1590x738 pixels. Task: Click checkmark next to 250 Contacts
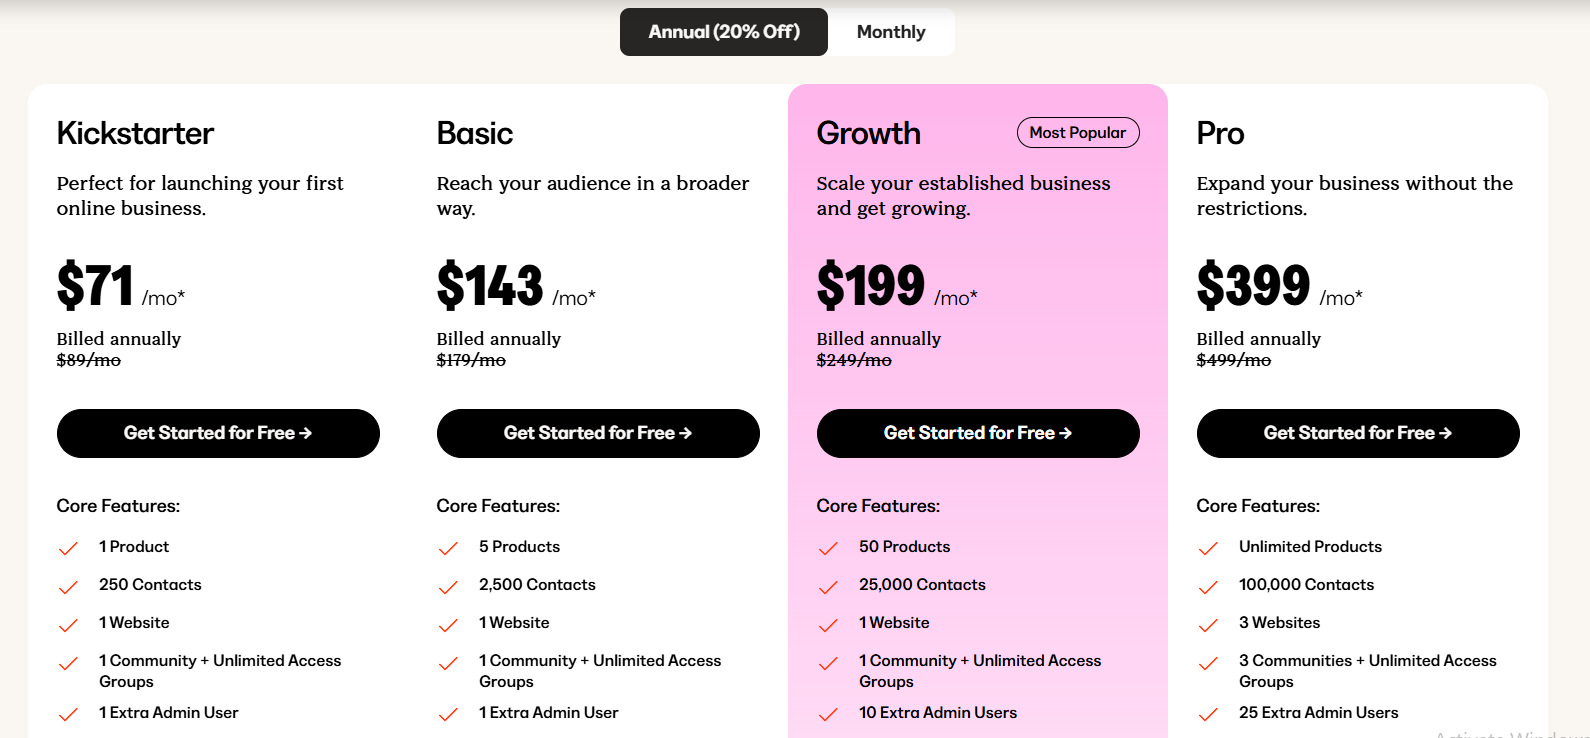click(68, 586)
